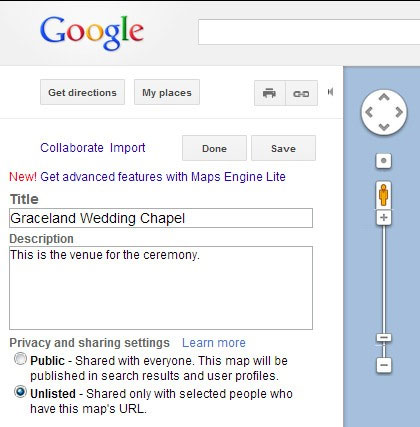Open the Import link
Image resolution: width=420 pixels, height=427 pixels.
pyautogui.click(x=128, y=148)
